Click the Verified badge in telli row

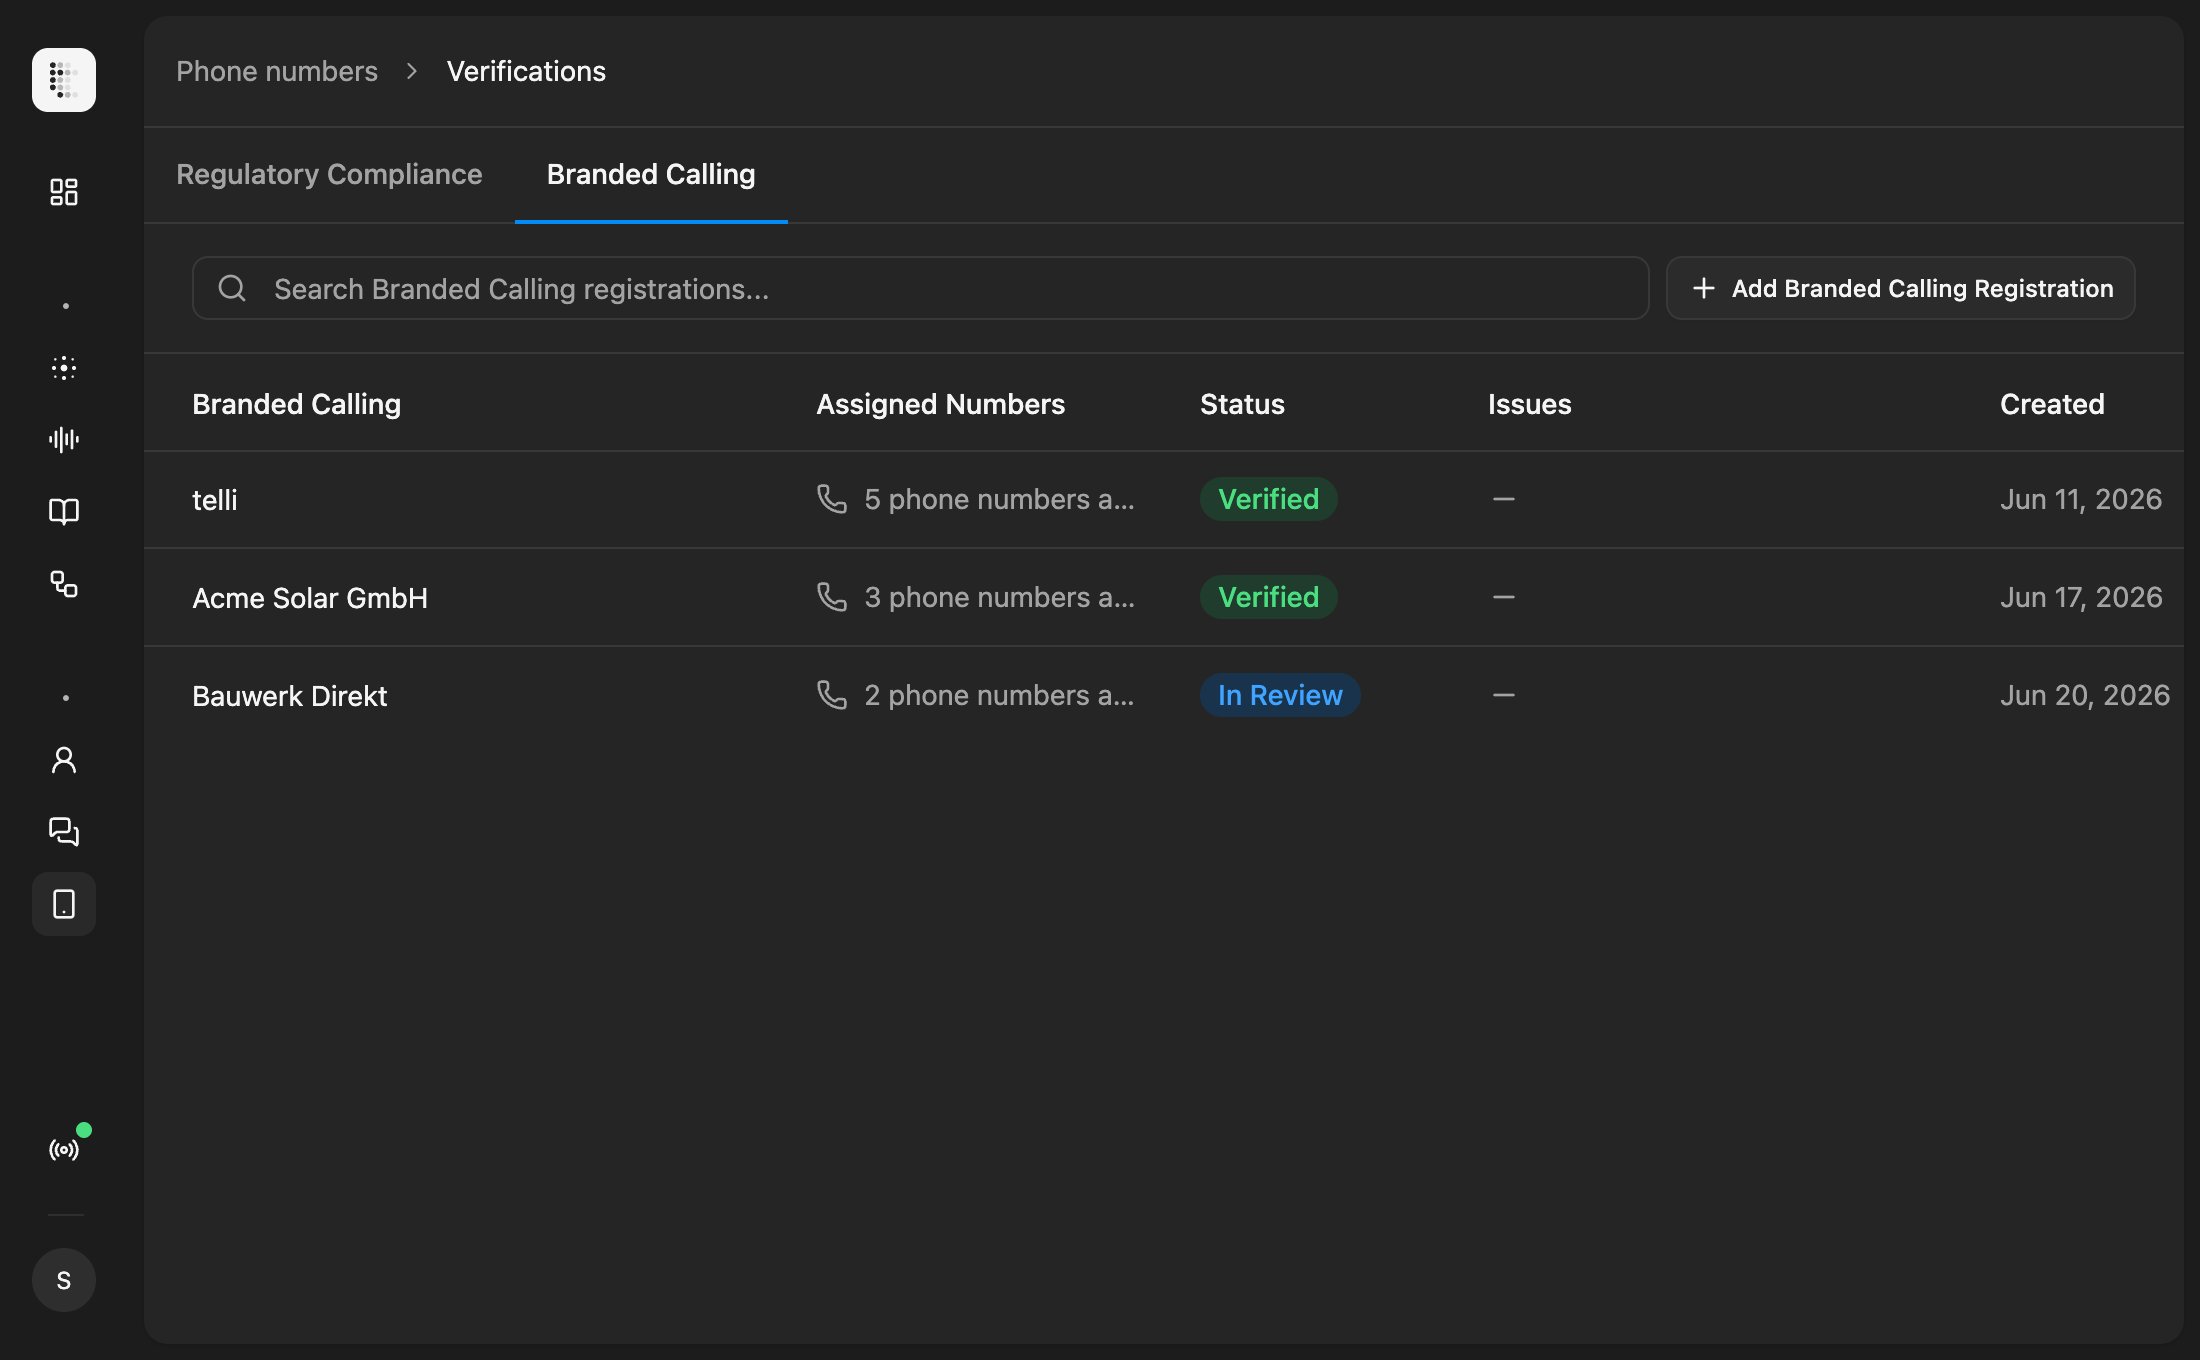[1268, 499]
